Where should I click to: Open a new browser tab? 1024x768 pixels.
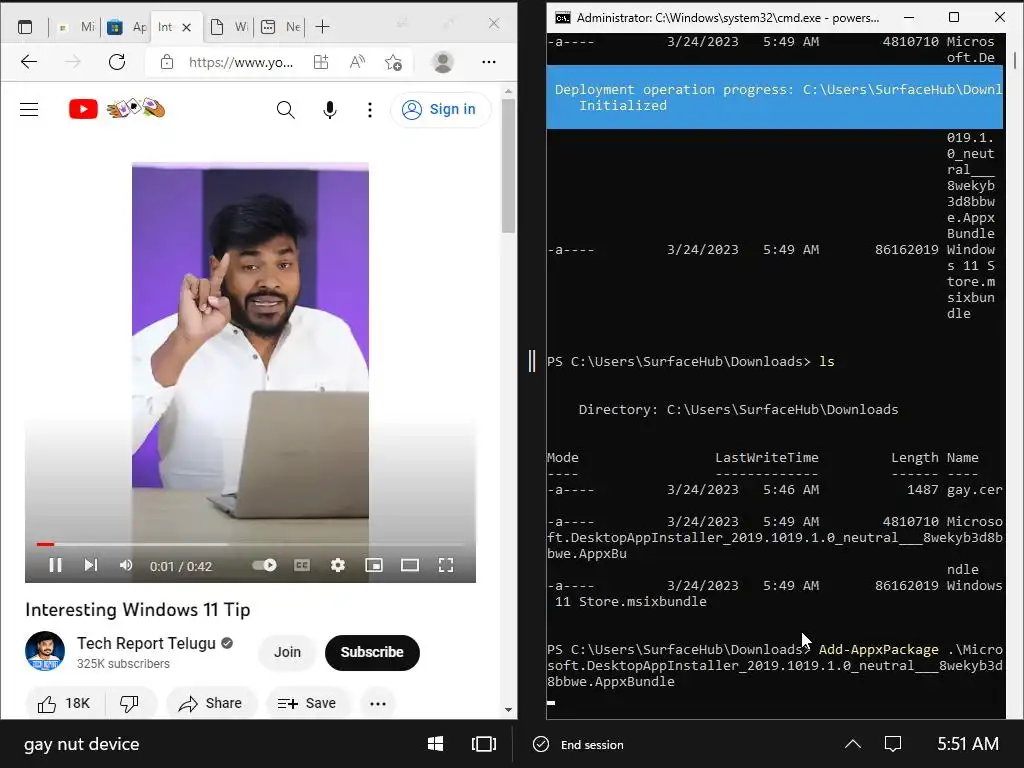tap(323, 27)
